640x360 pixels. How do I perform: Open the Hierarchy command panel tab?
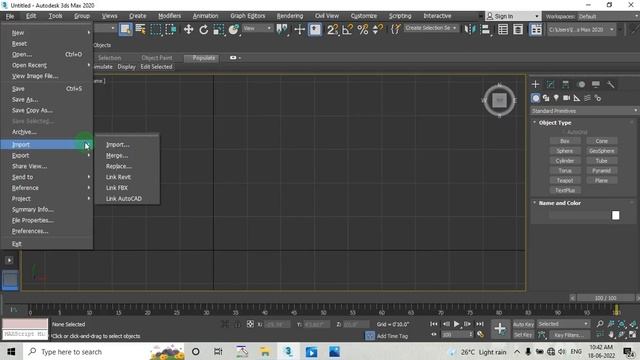pyautogui.click(x=565, y=84)
